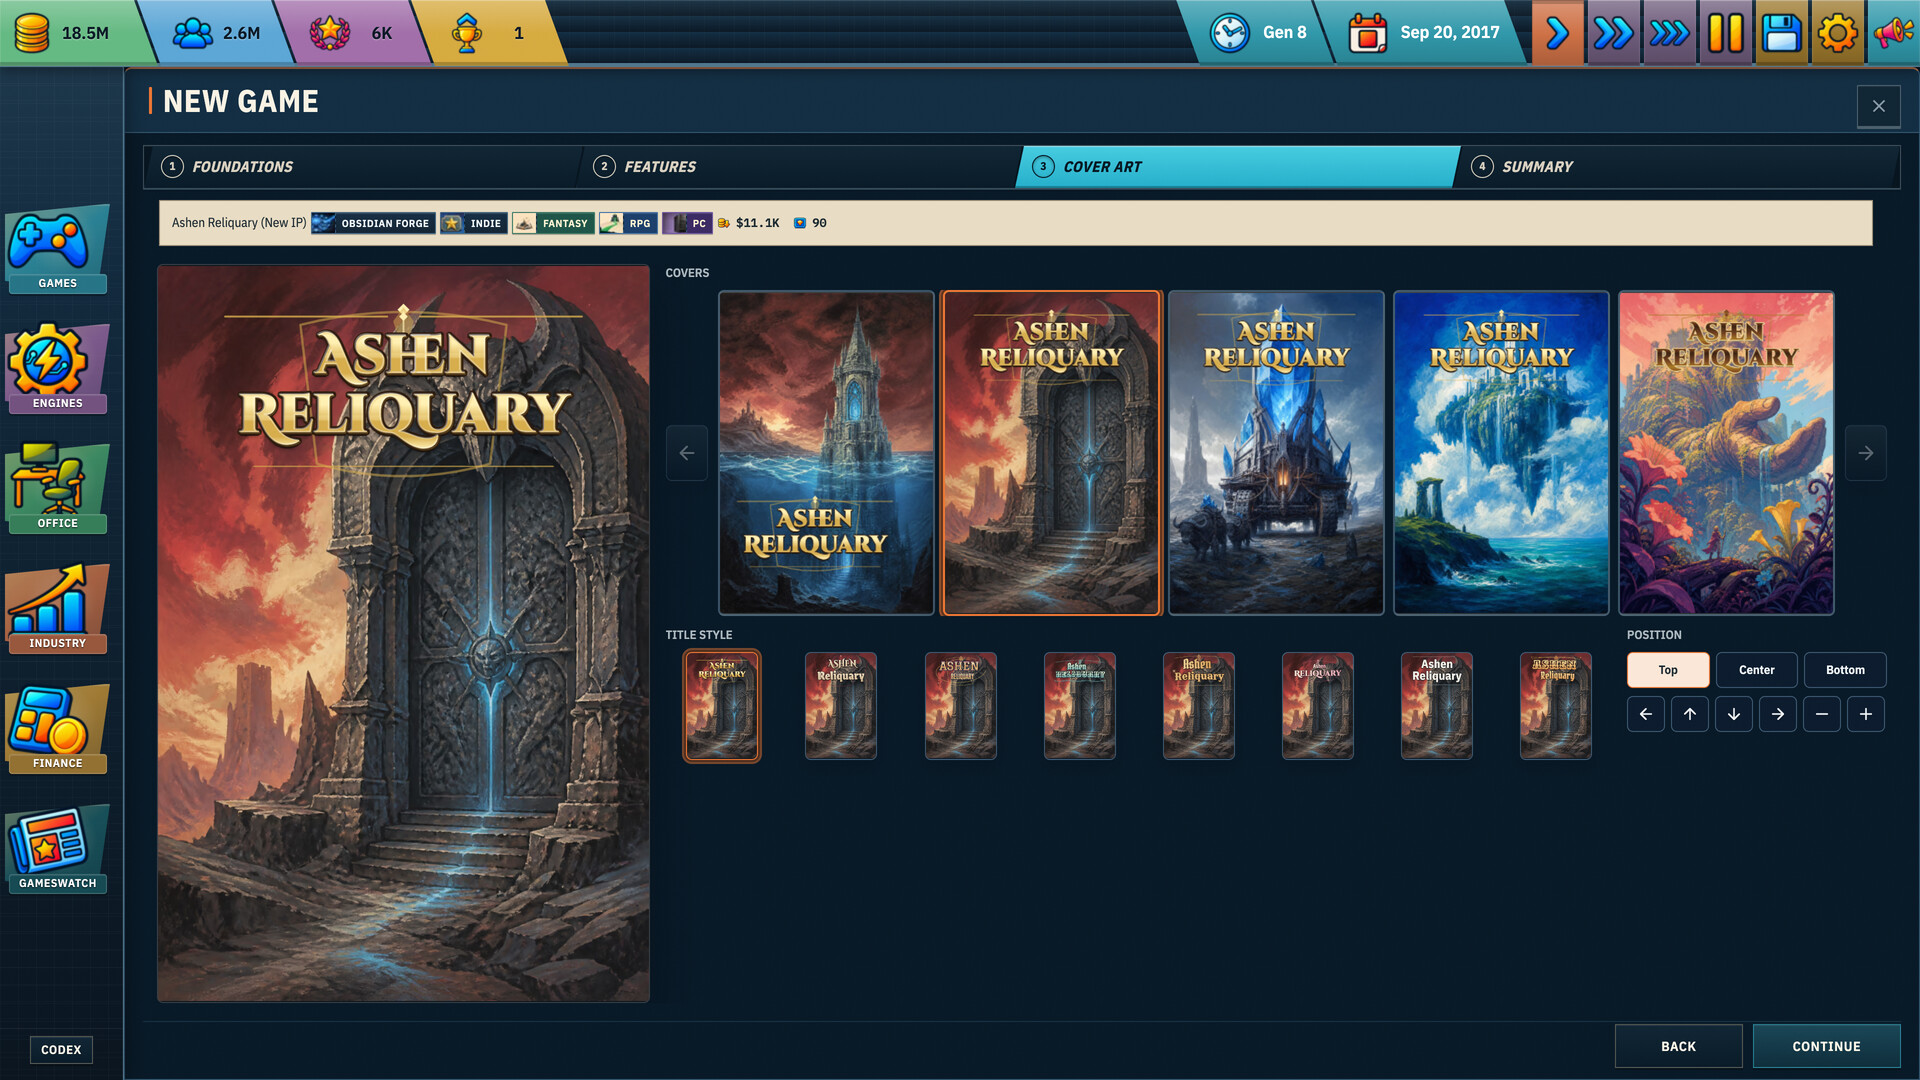The height and width of the screenshot is (1080, 1920).
Task: Set title position to Center
Action: (1756, 670)
